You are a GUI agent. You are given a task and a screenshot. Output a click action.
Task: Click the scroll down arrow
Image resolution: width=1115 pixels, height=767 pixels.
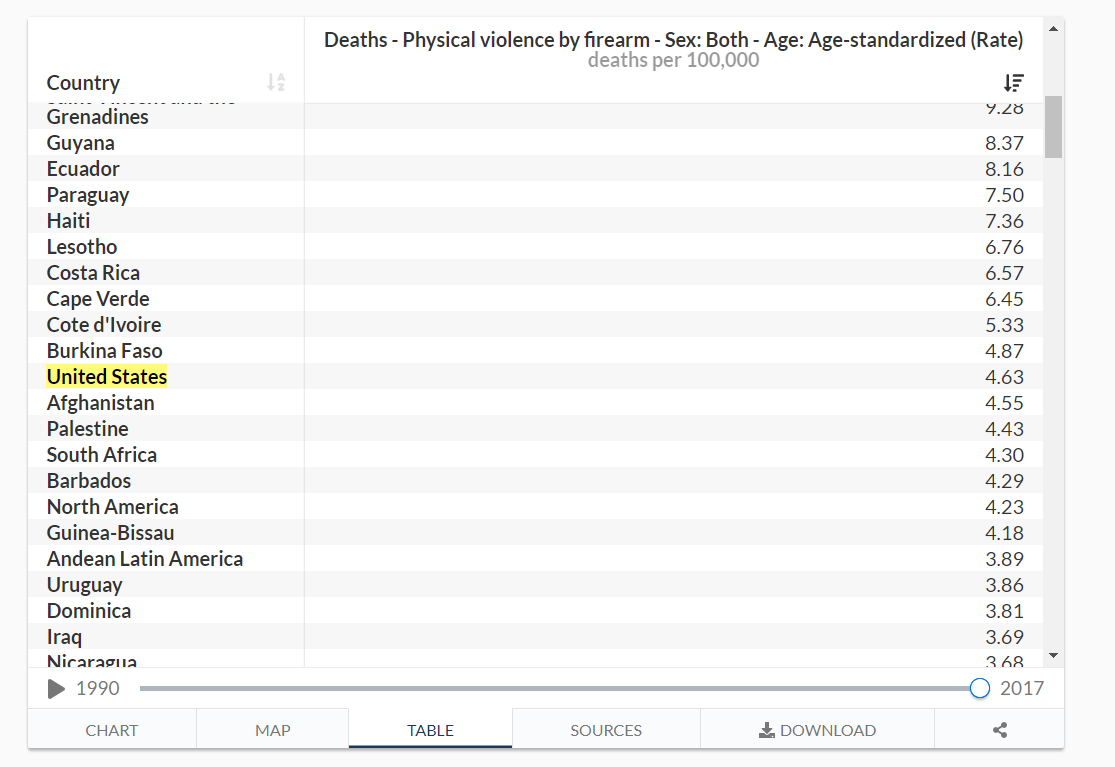tap(1053, 655)
